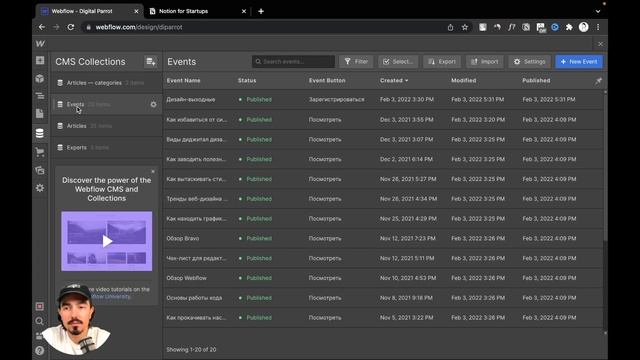Open the Ecommerce cart icon

pyautogui.click(x=40, y=152)
